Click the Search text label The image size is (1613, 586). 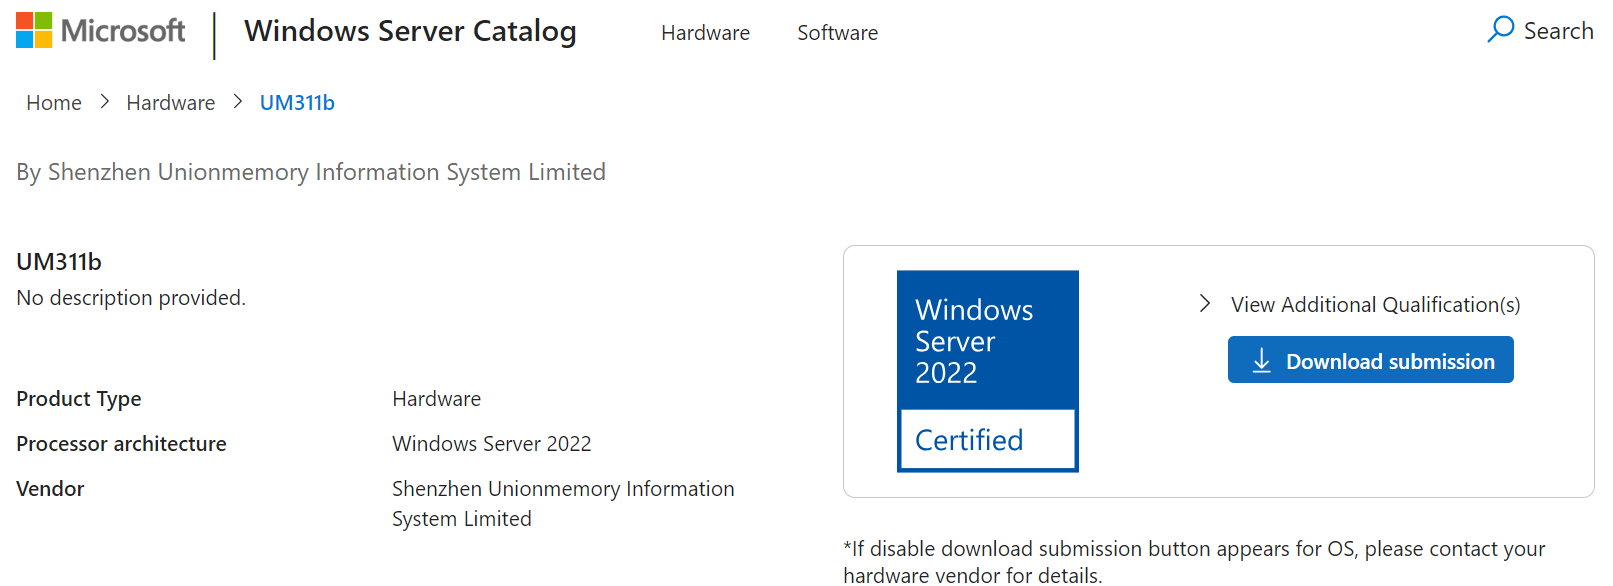[x=1558, y=31]
